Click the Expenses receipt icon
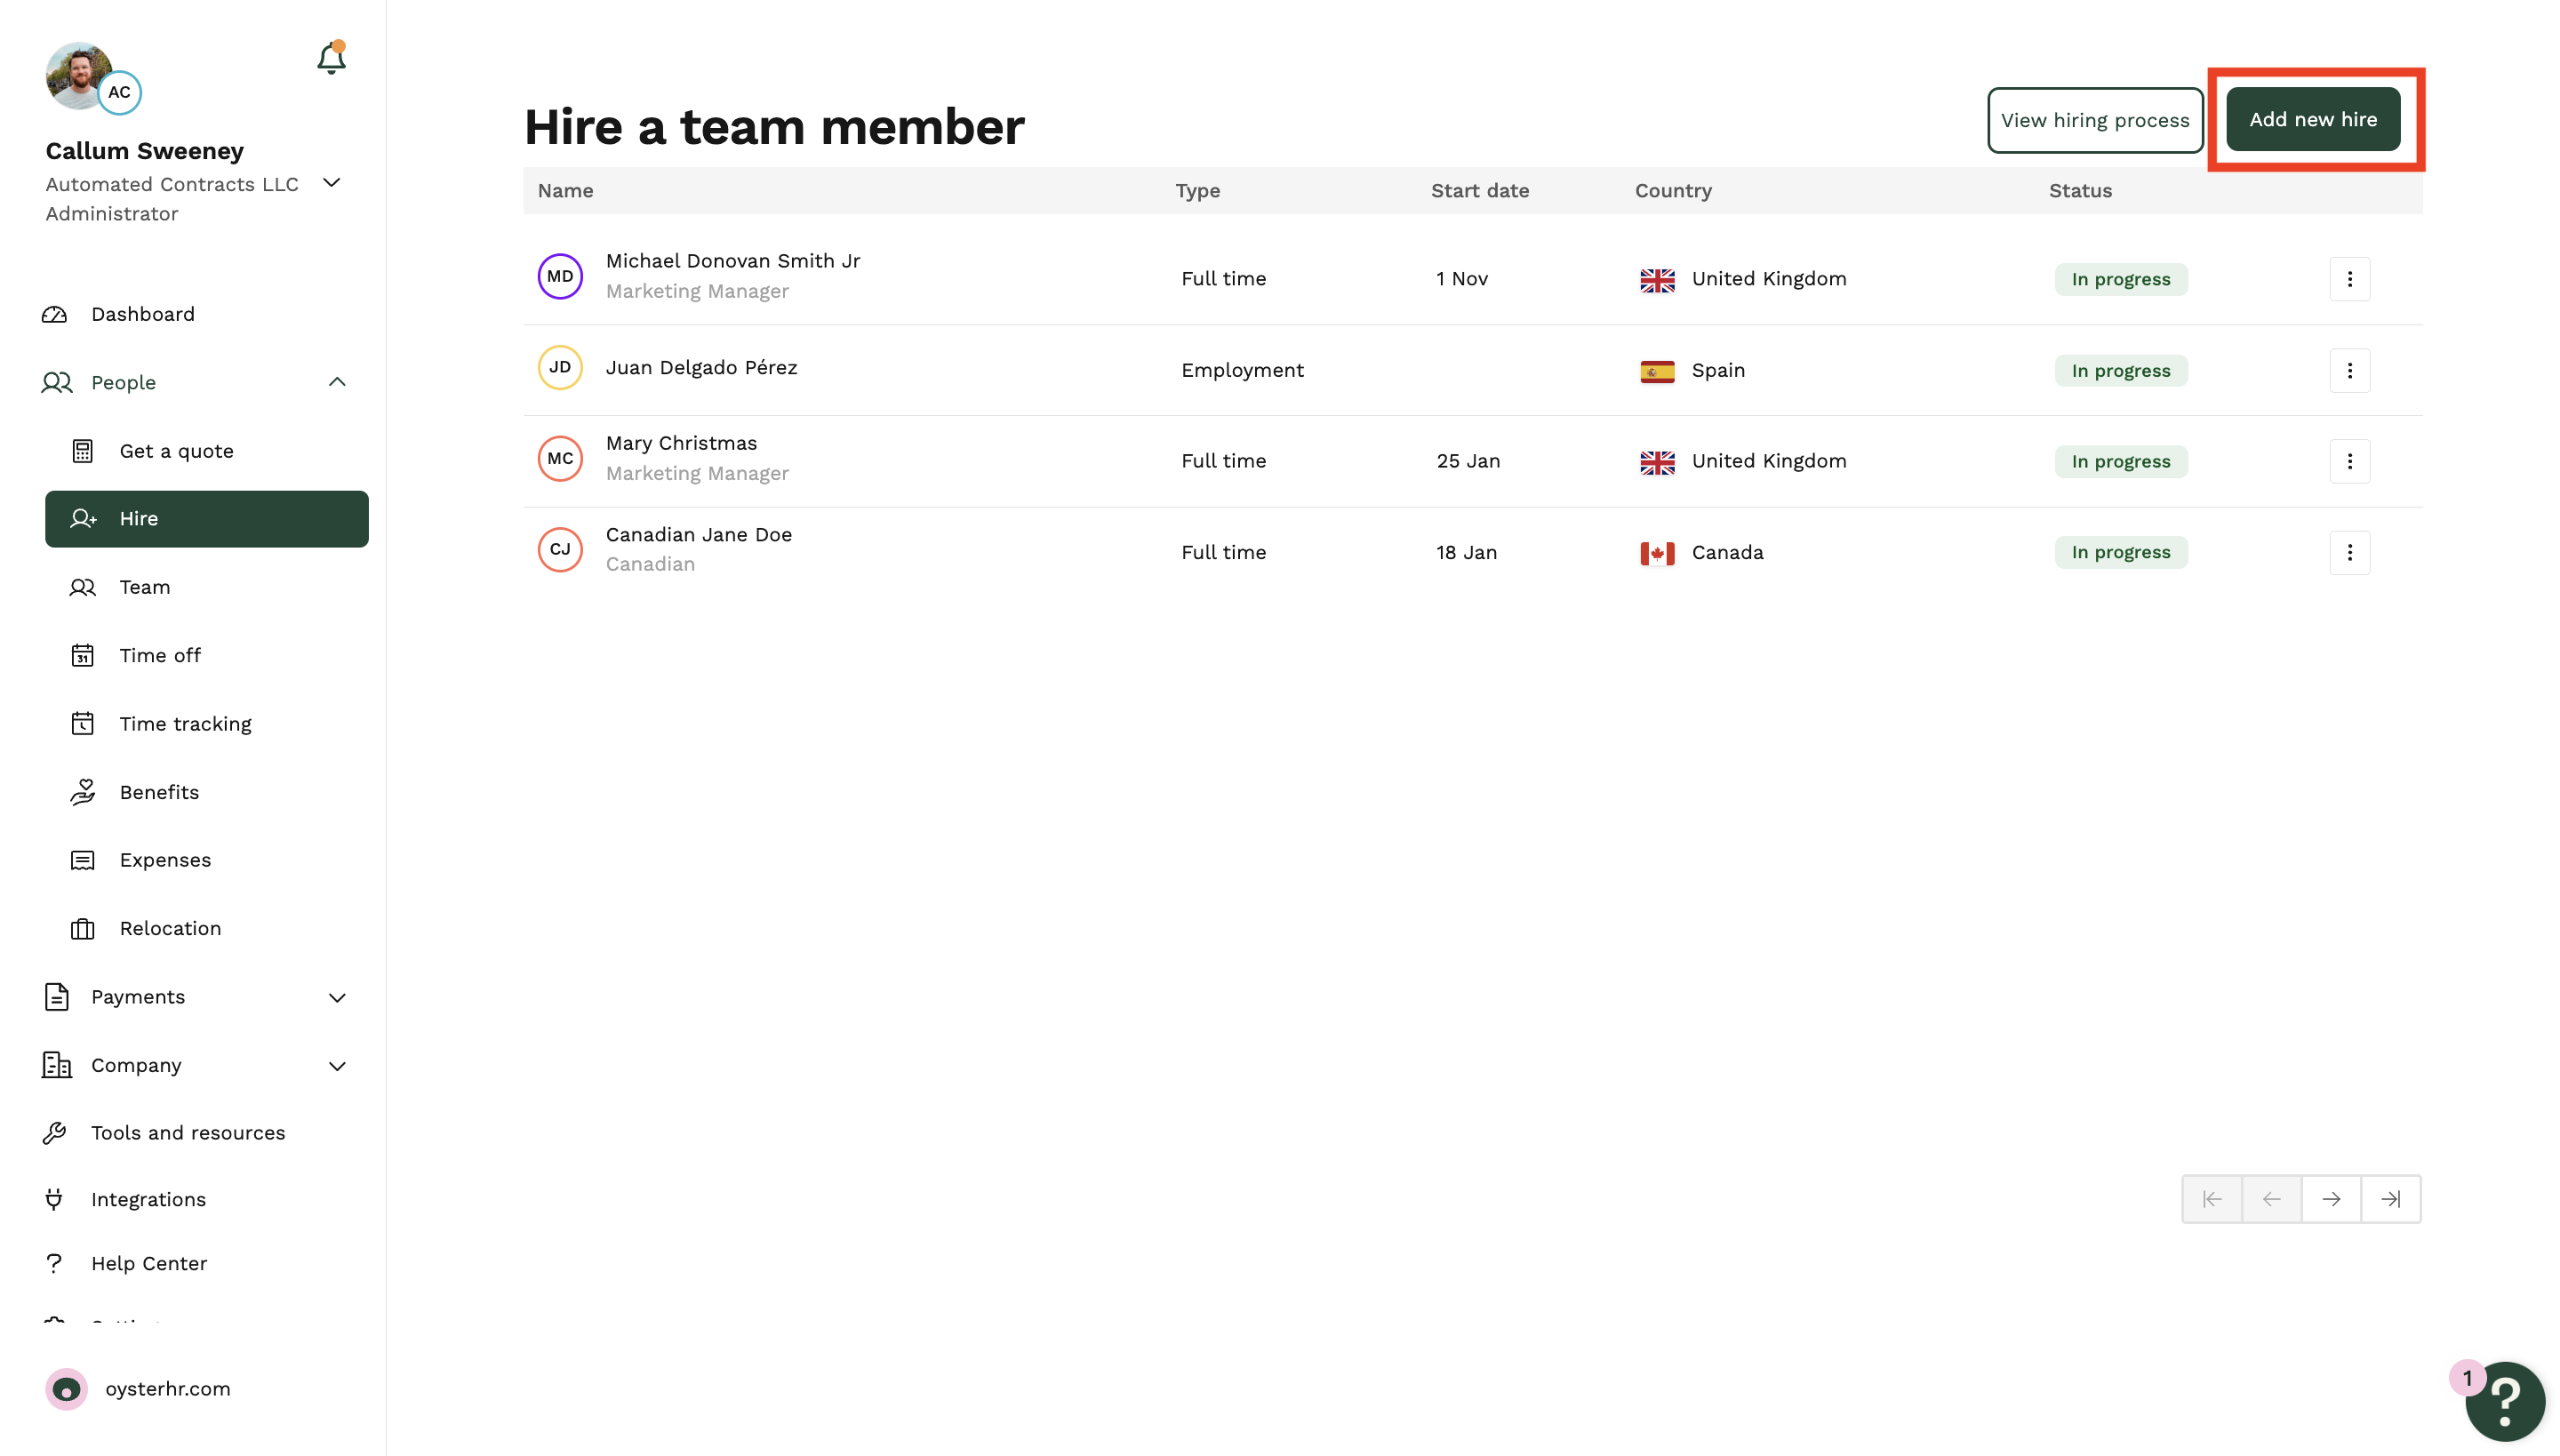2560x1456 pixels. coord(83,860)
